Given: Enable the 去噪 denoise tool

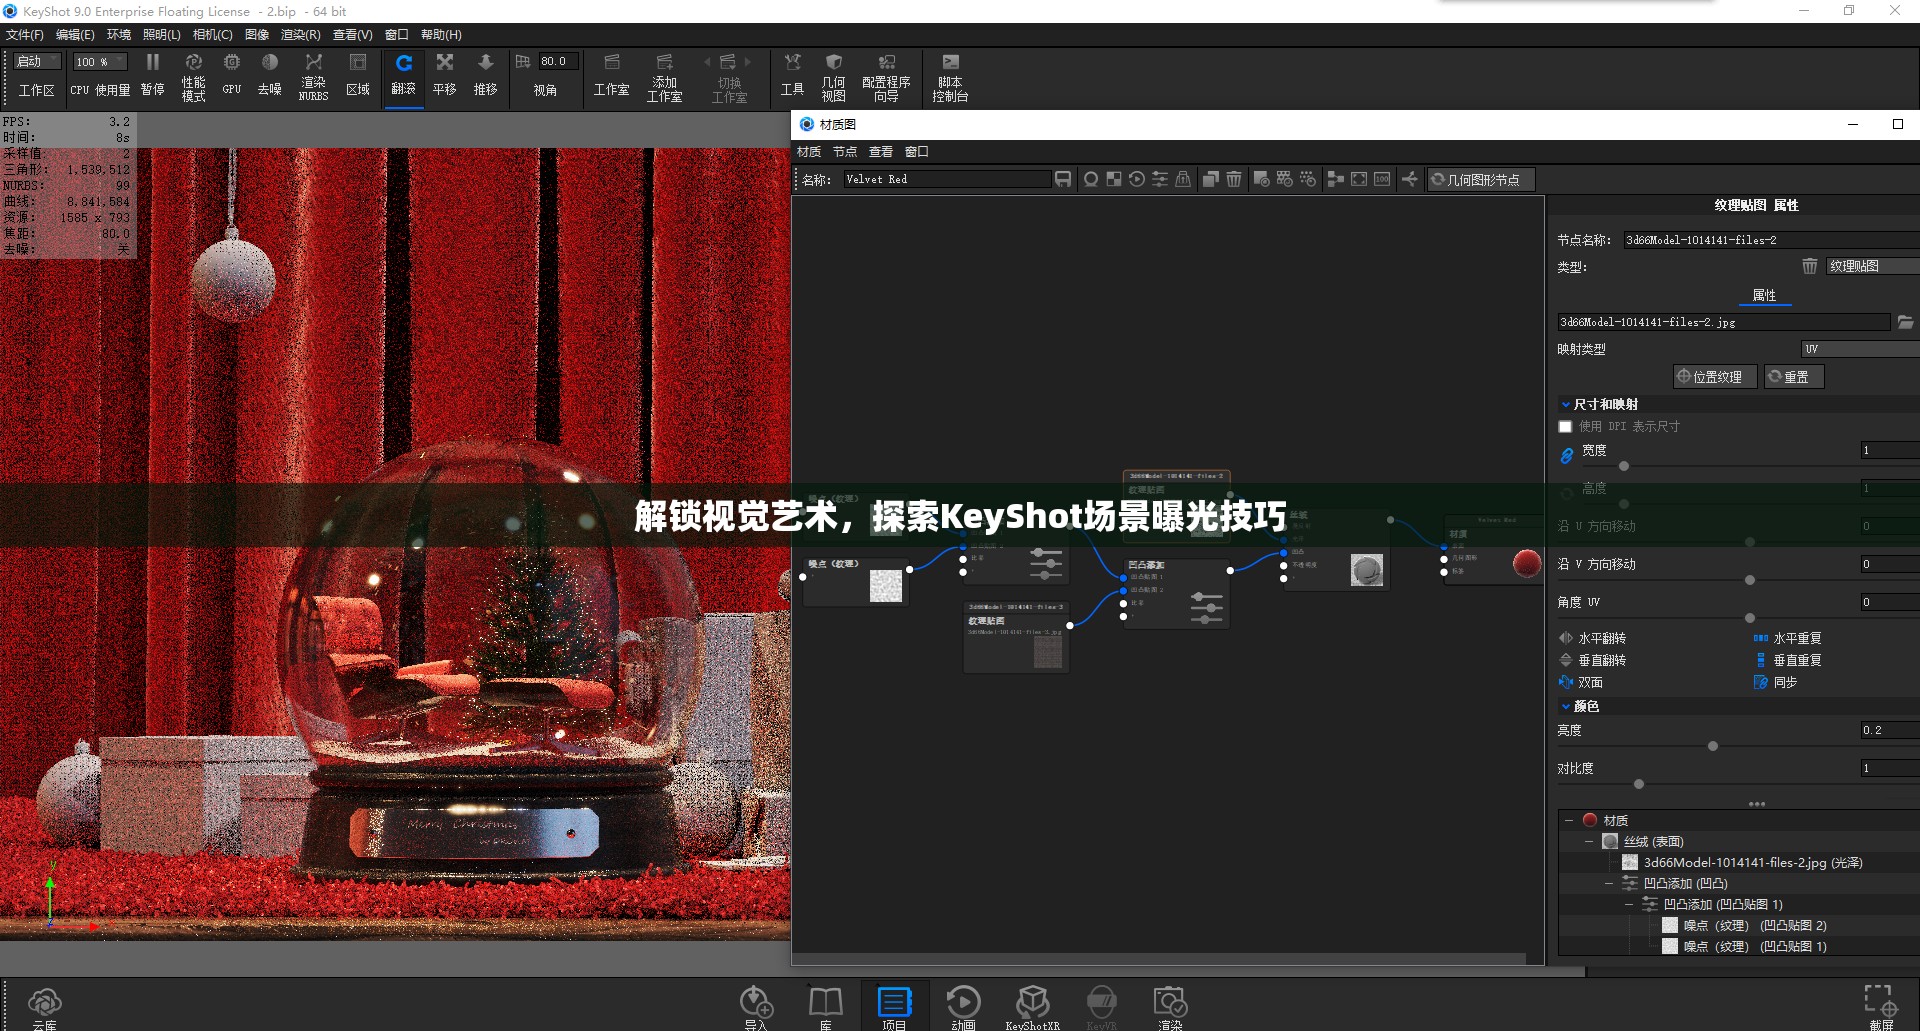Looking at the screenshot, I should (x=270, y=75).
